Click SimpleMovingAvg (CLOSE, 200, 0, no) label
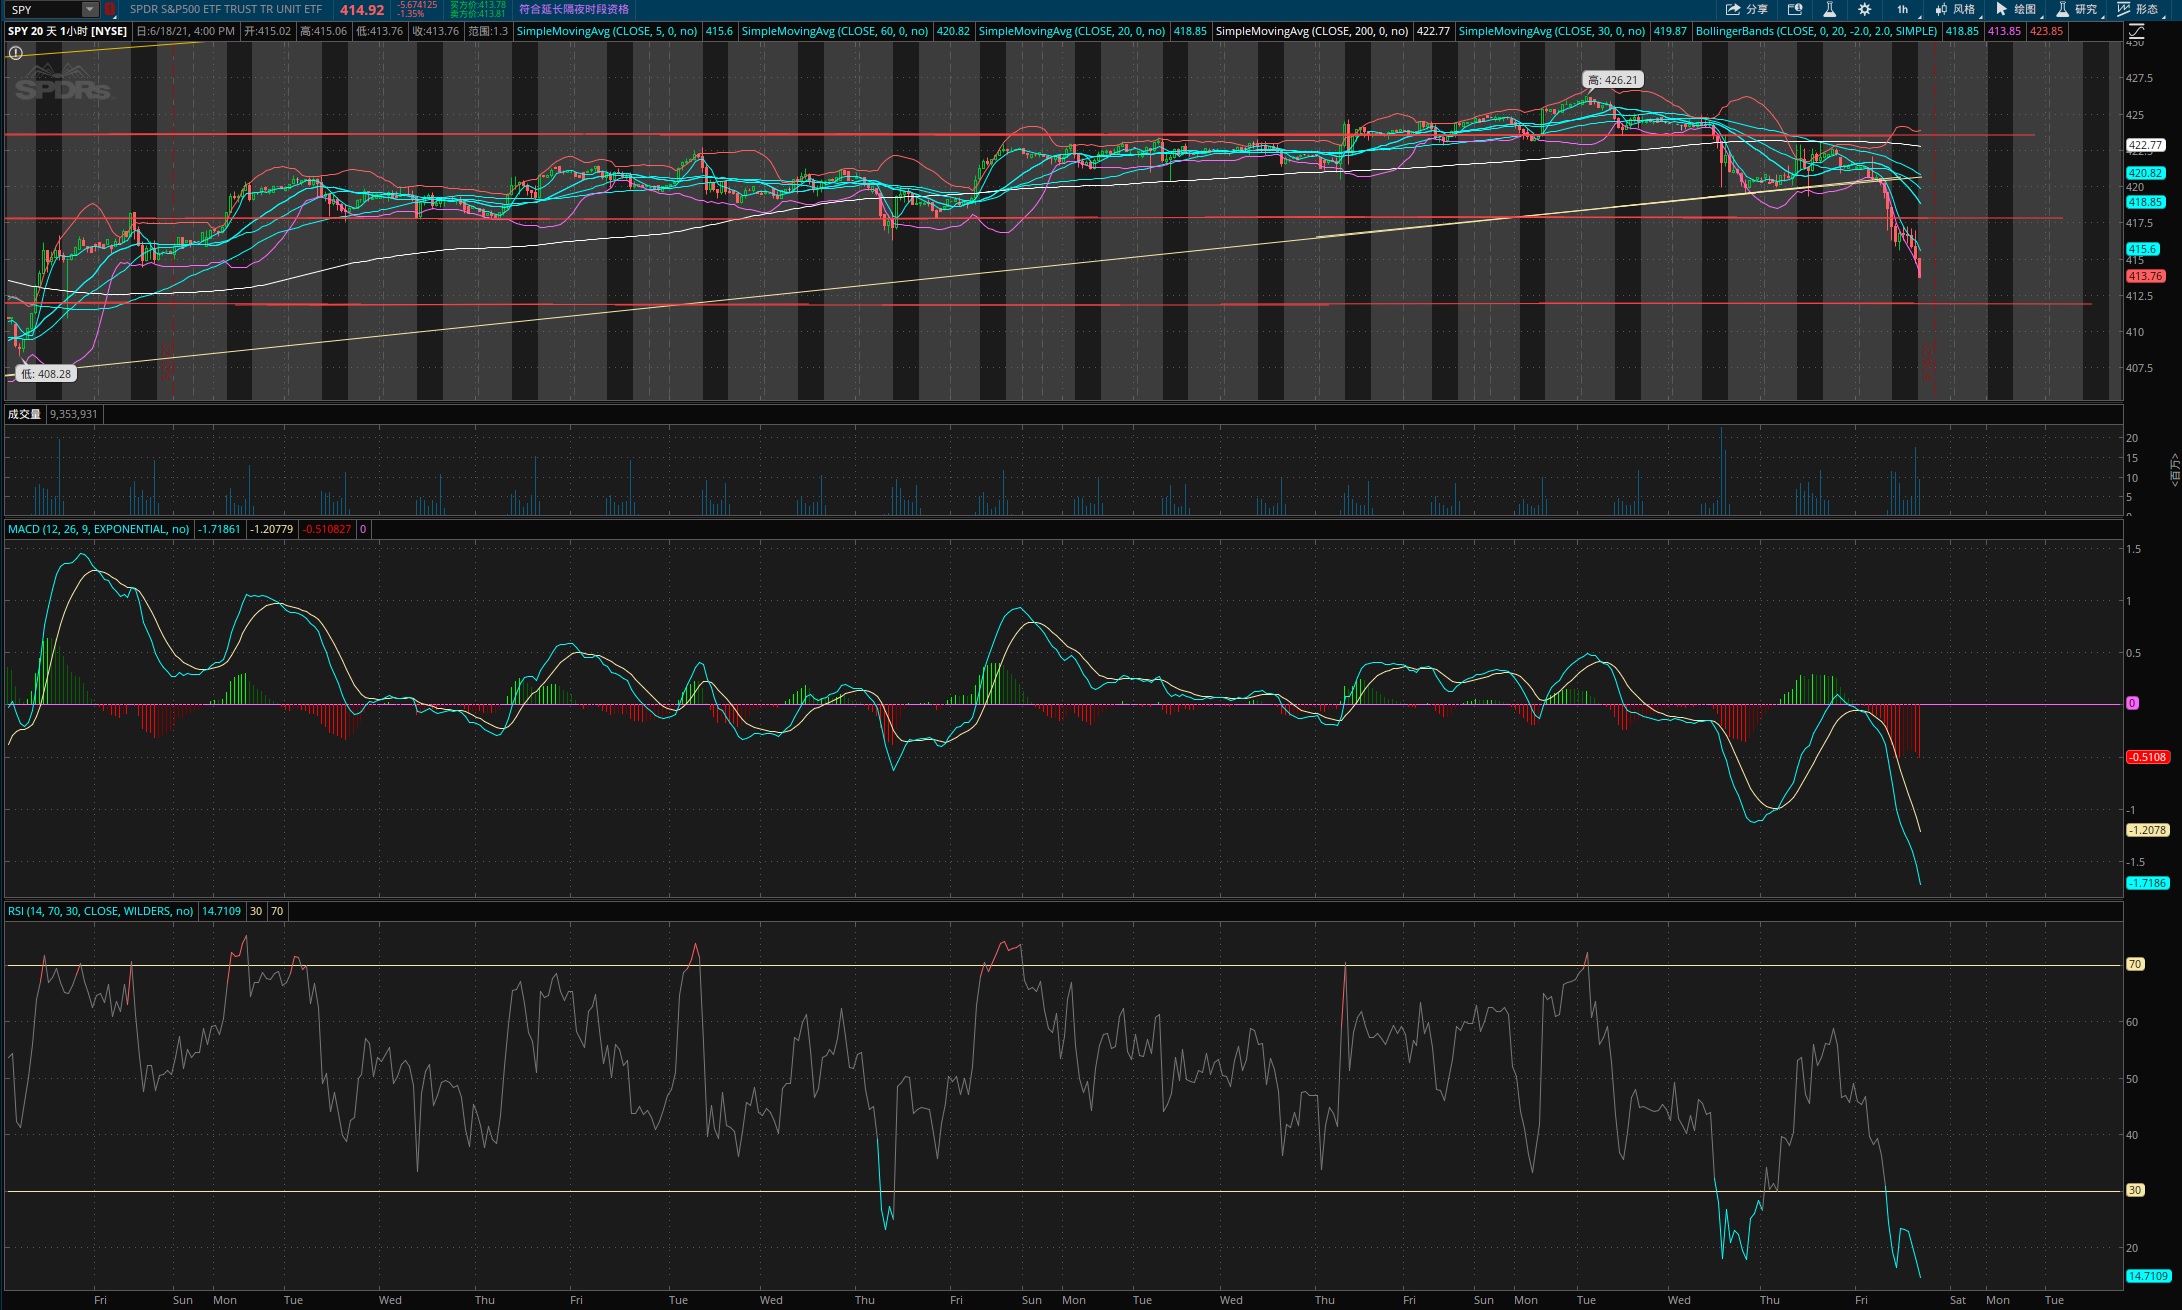 pyautogui.click(x=1312, y=31)
